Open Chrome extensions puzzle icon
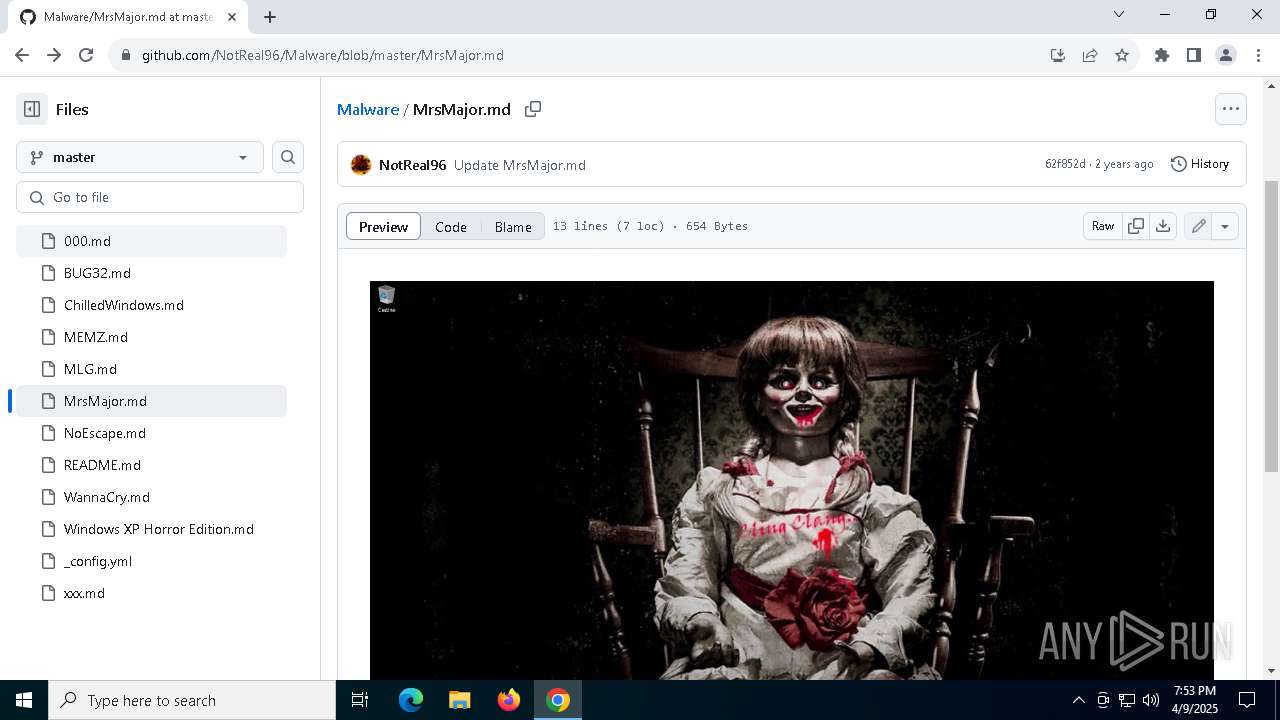1280x720 pixels. 1162,55
